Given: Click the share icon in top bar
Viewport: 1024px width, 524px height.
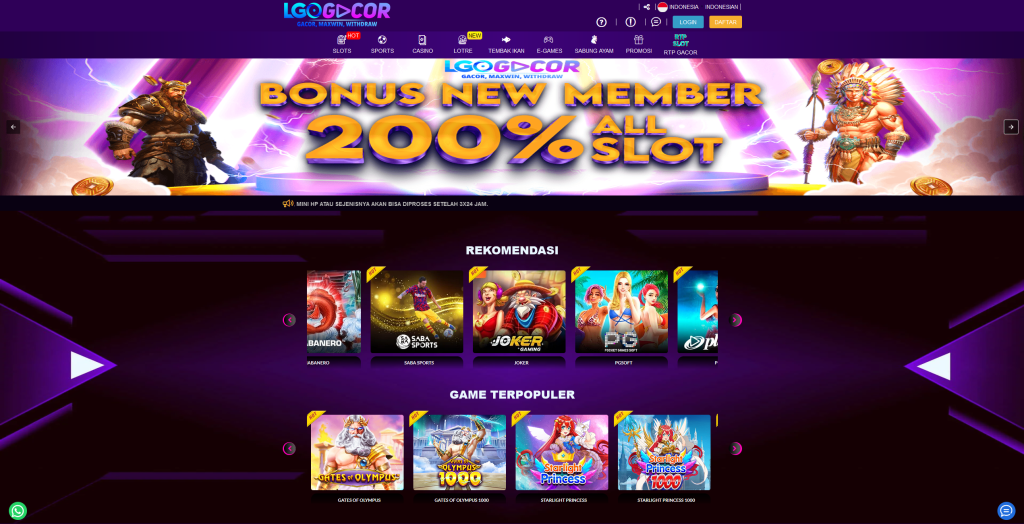Looking at the screenshot, I should point(647,7).
